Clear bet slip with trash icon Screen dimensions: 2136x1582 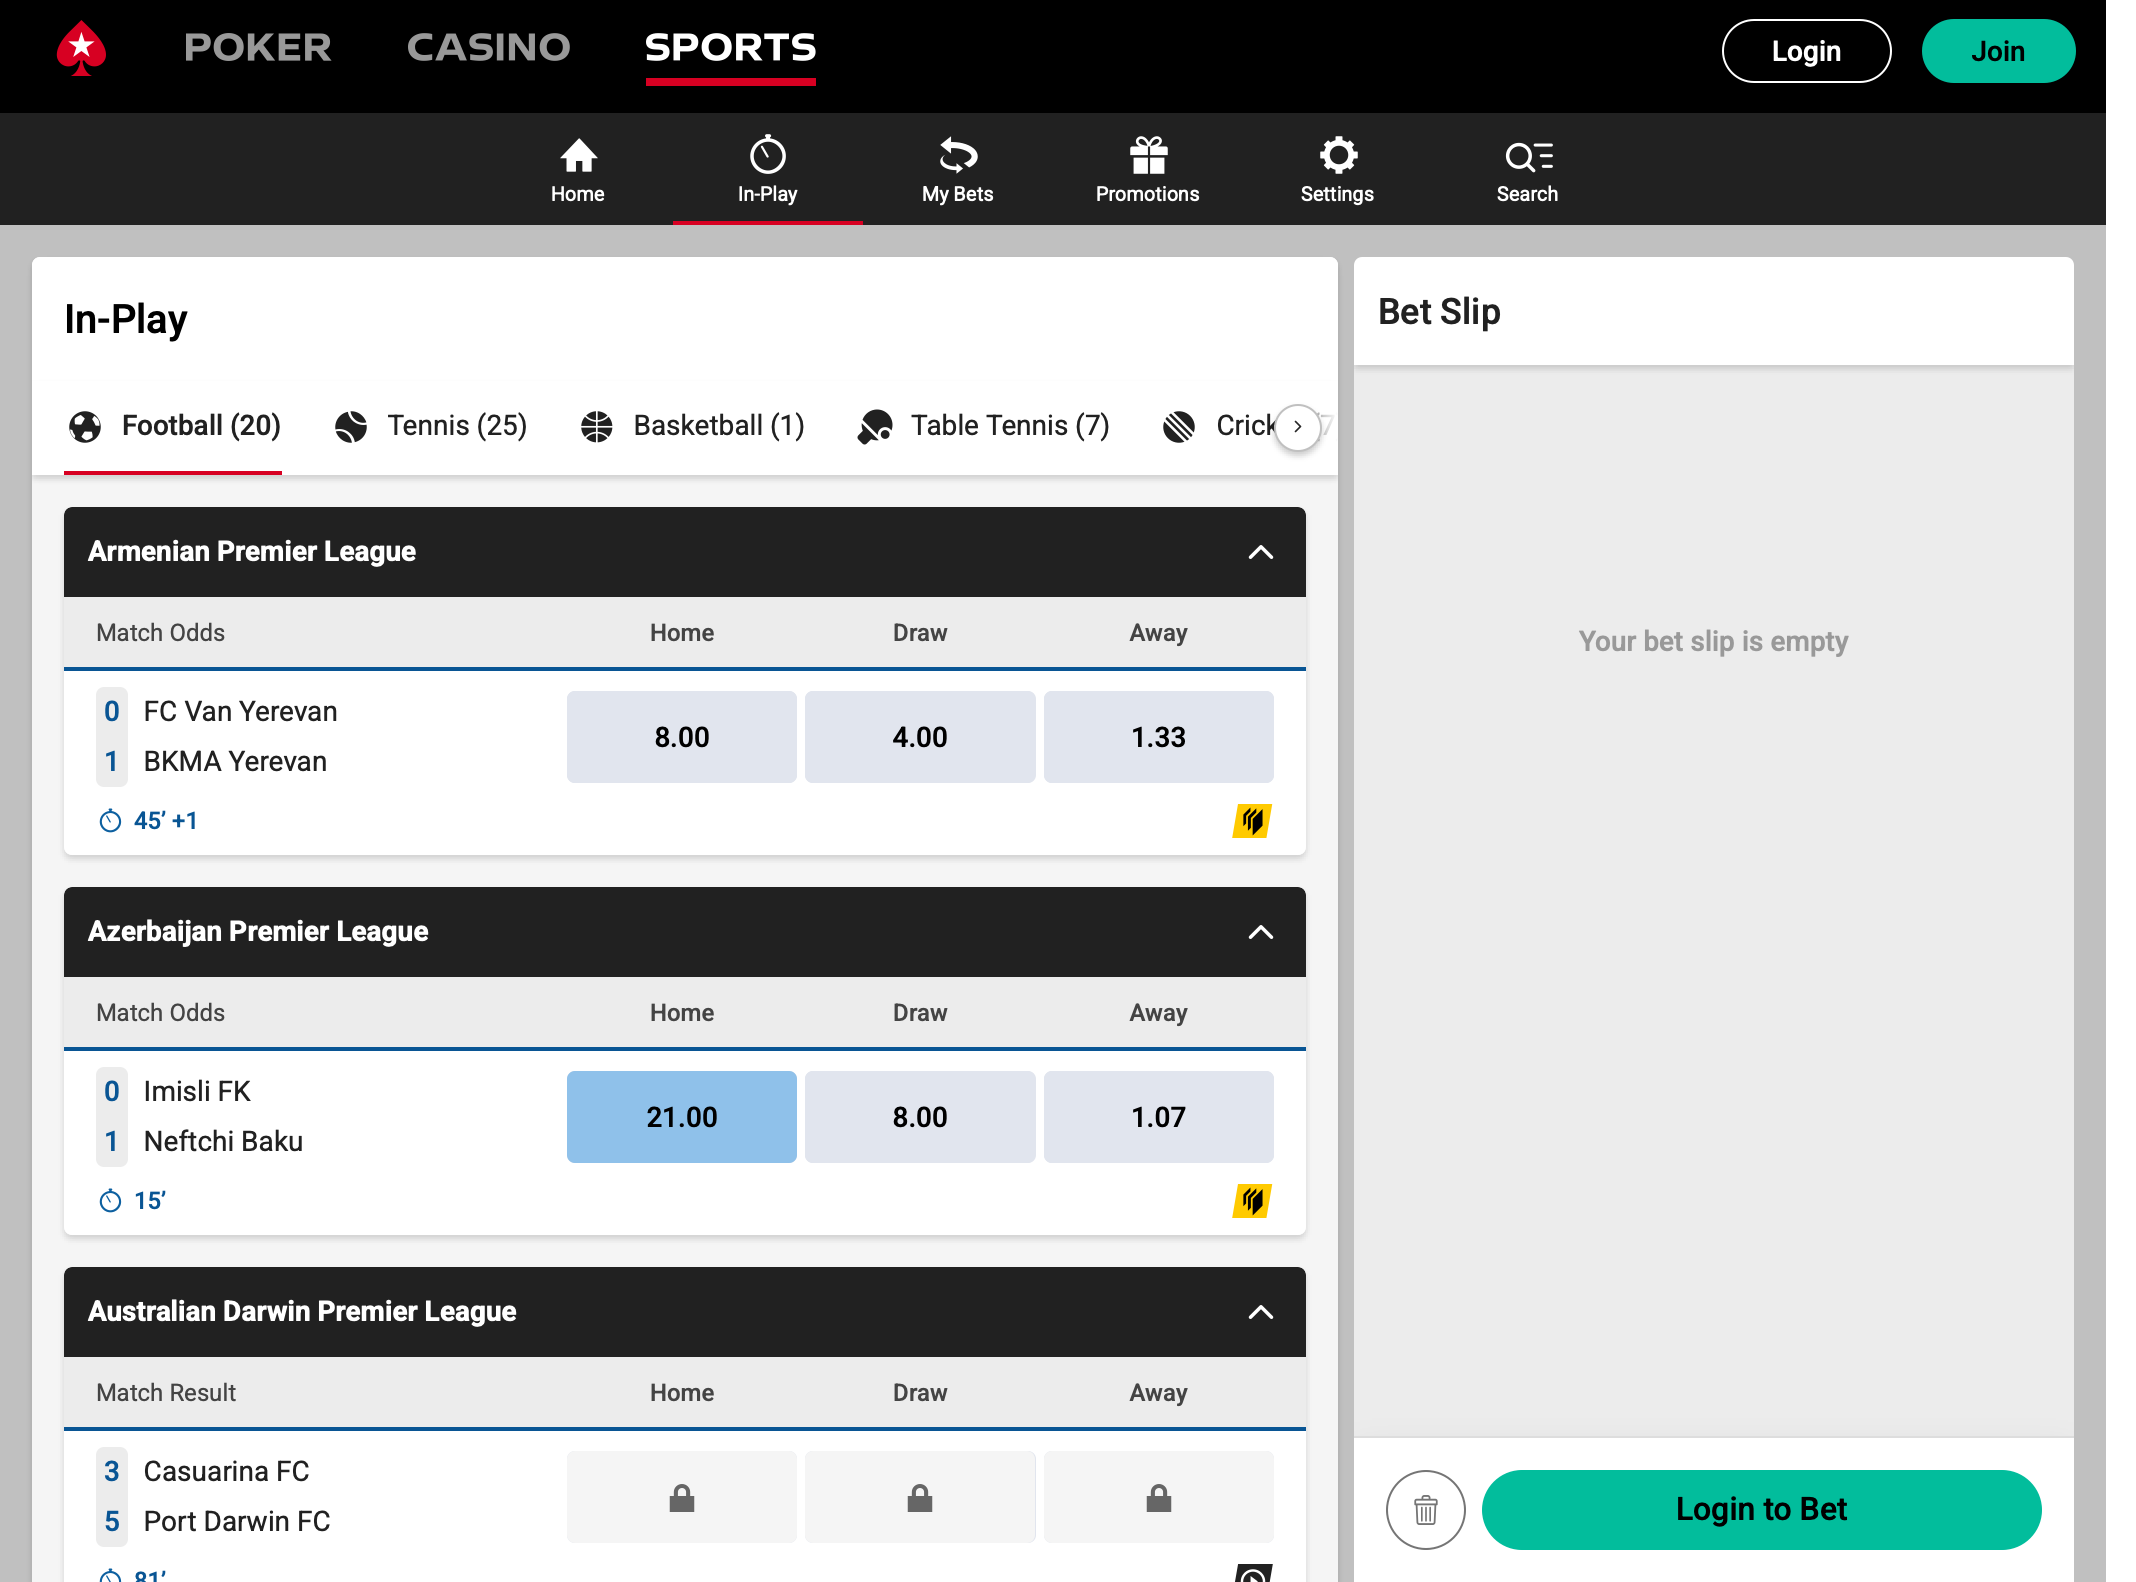1425,1509
